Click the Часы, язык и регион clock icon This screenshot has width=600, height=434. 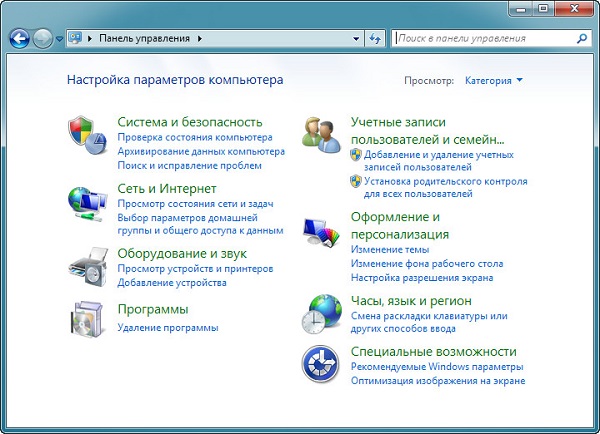pyautogui.click(x=321, y=314)
